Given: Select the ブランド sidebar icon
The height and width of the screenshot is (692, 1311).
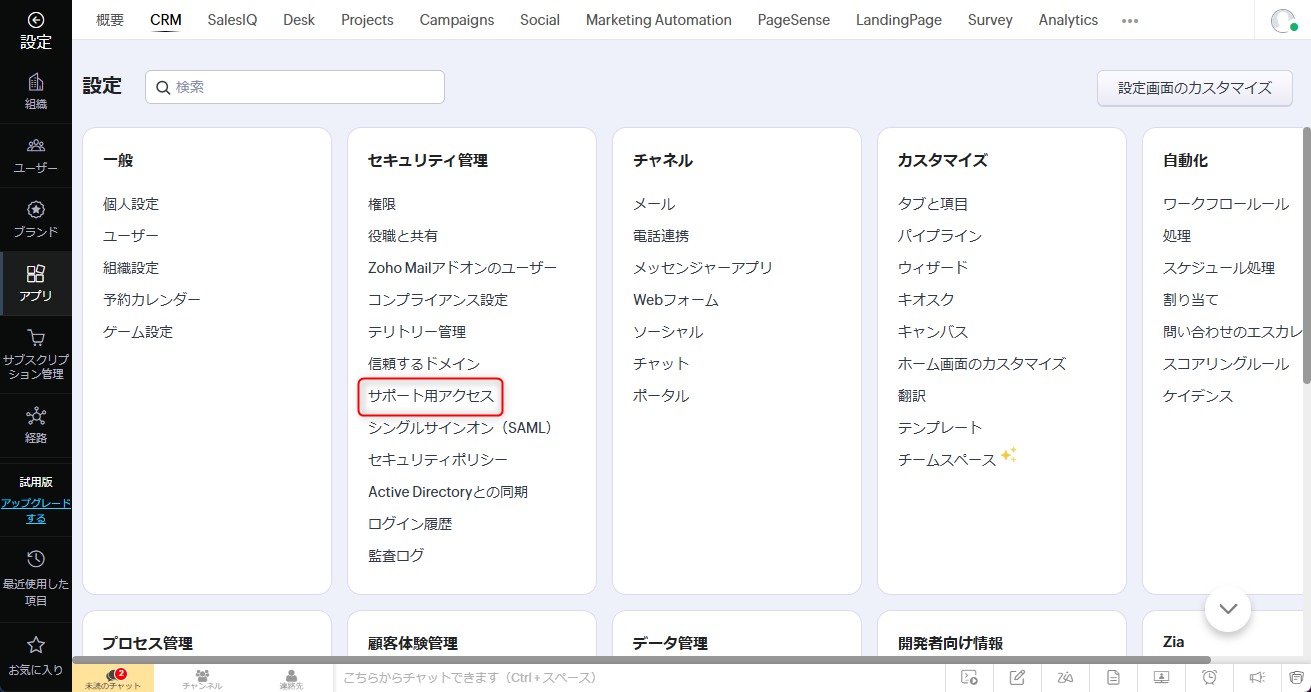Looking at the screenshot, I should pyautogui.click(x=36, y=219).
